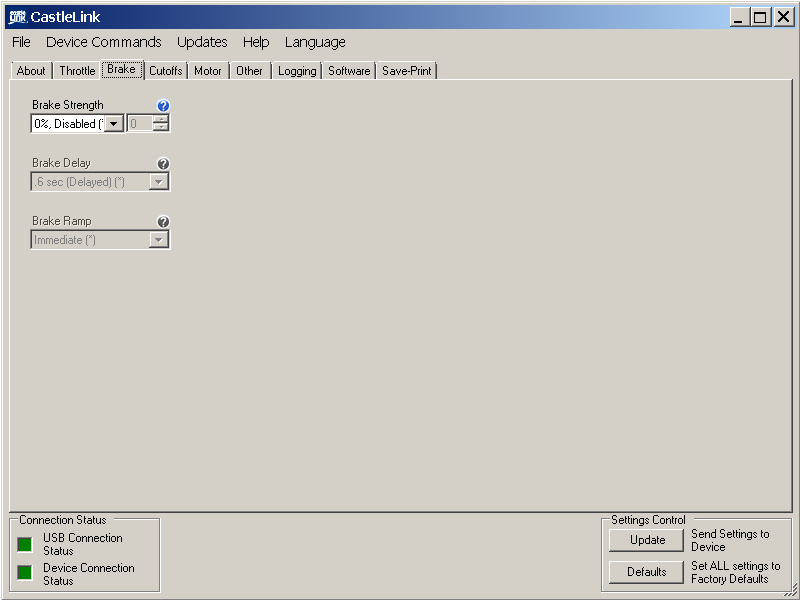
Task: Click the Brake Strength help icon
Action: coord(164,106)
